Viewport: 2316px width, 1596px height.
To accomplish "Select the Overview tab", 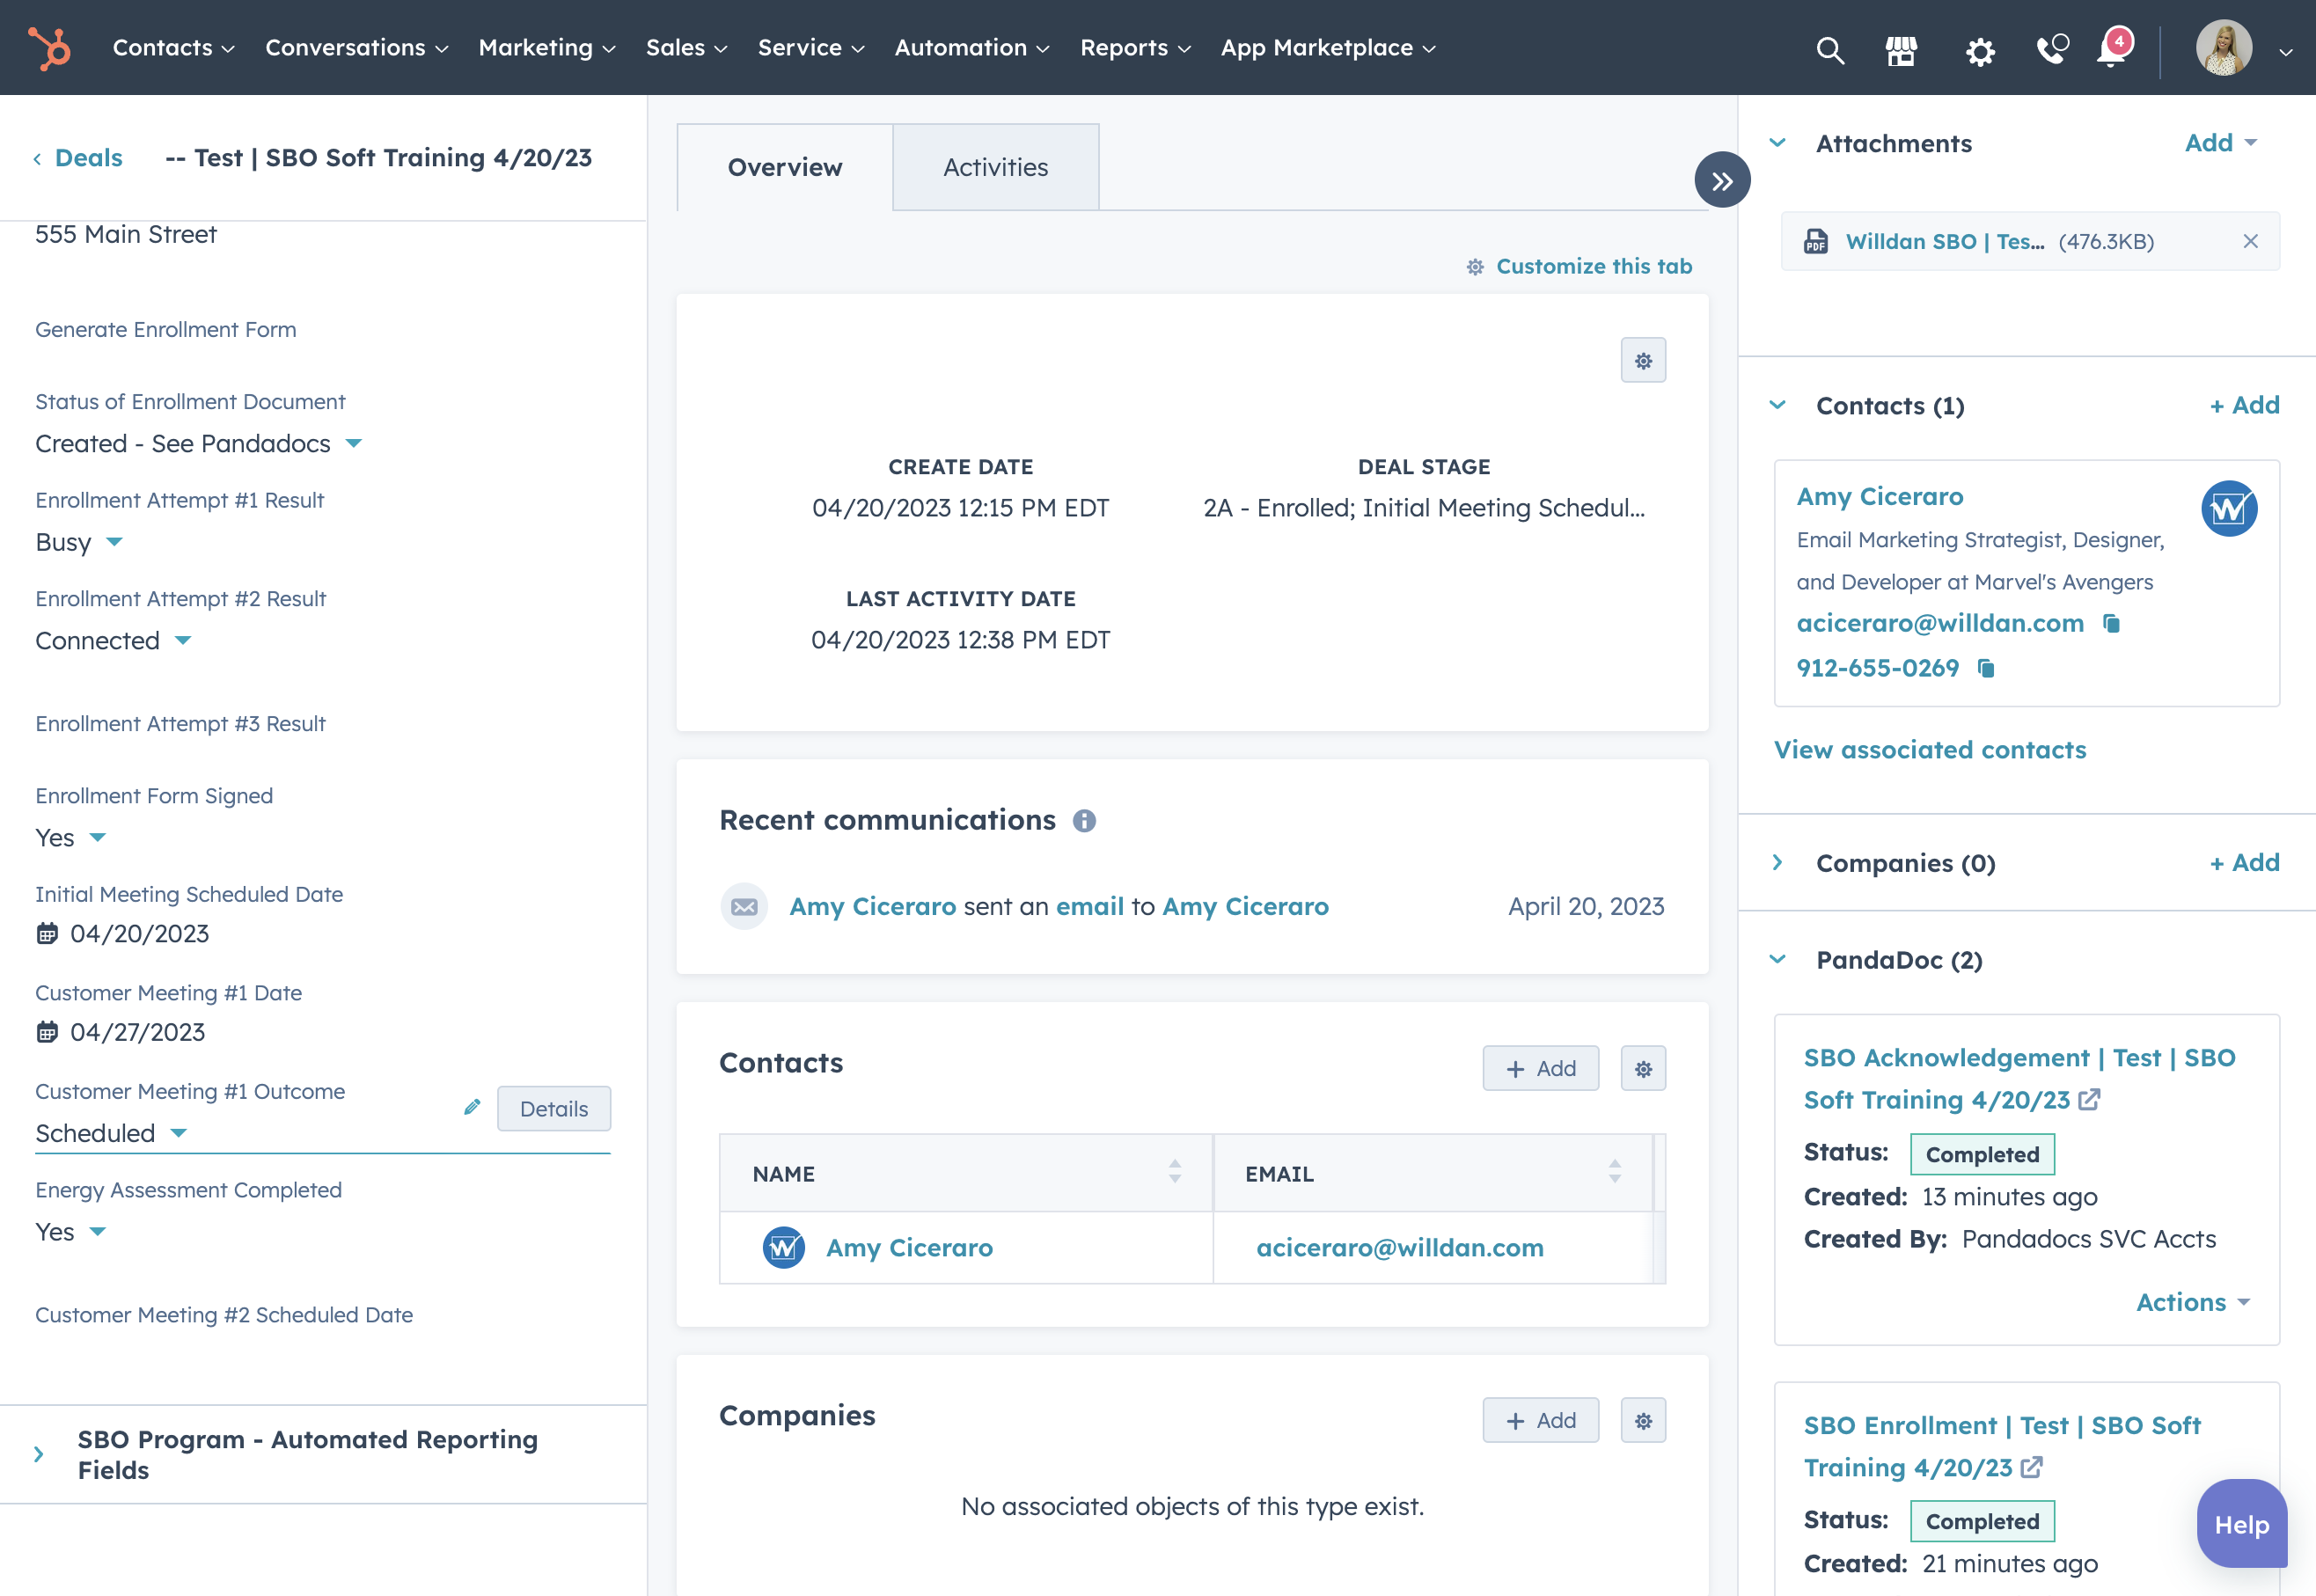I will (785, 167).
